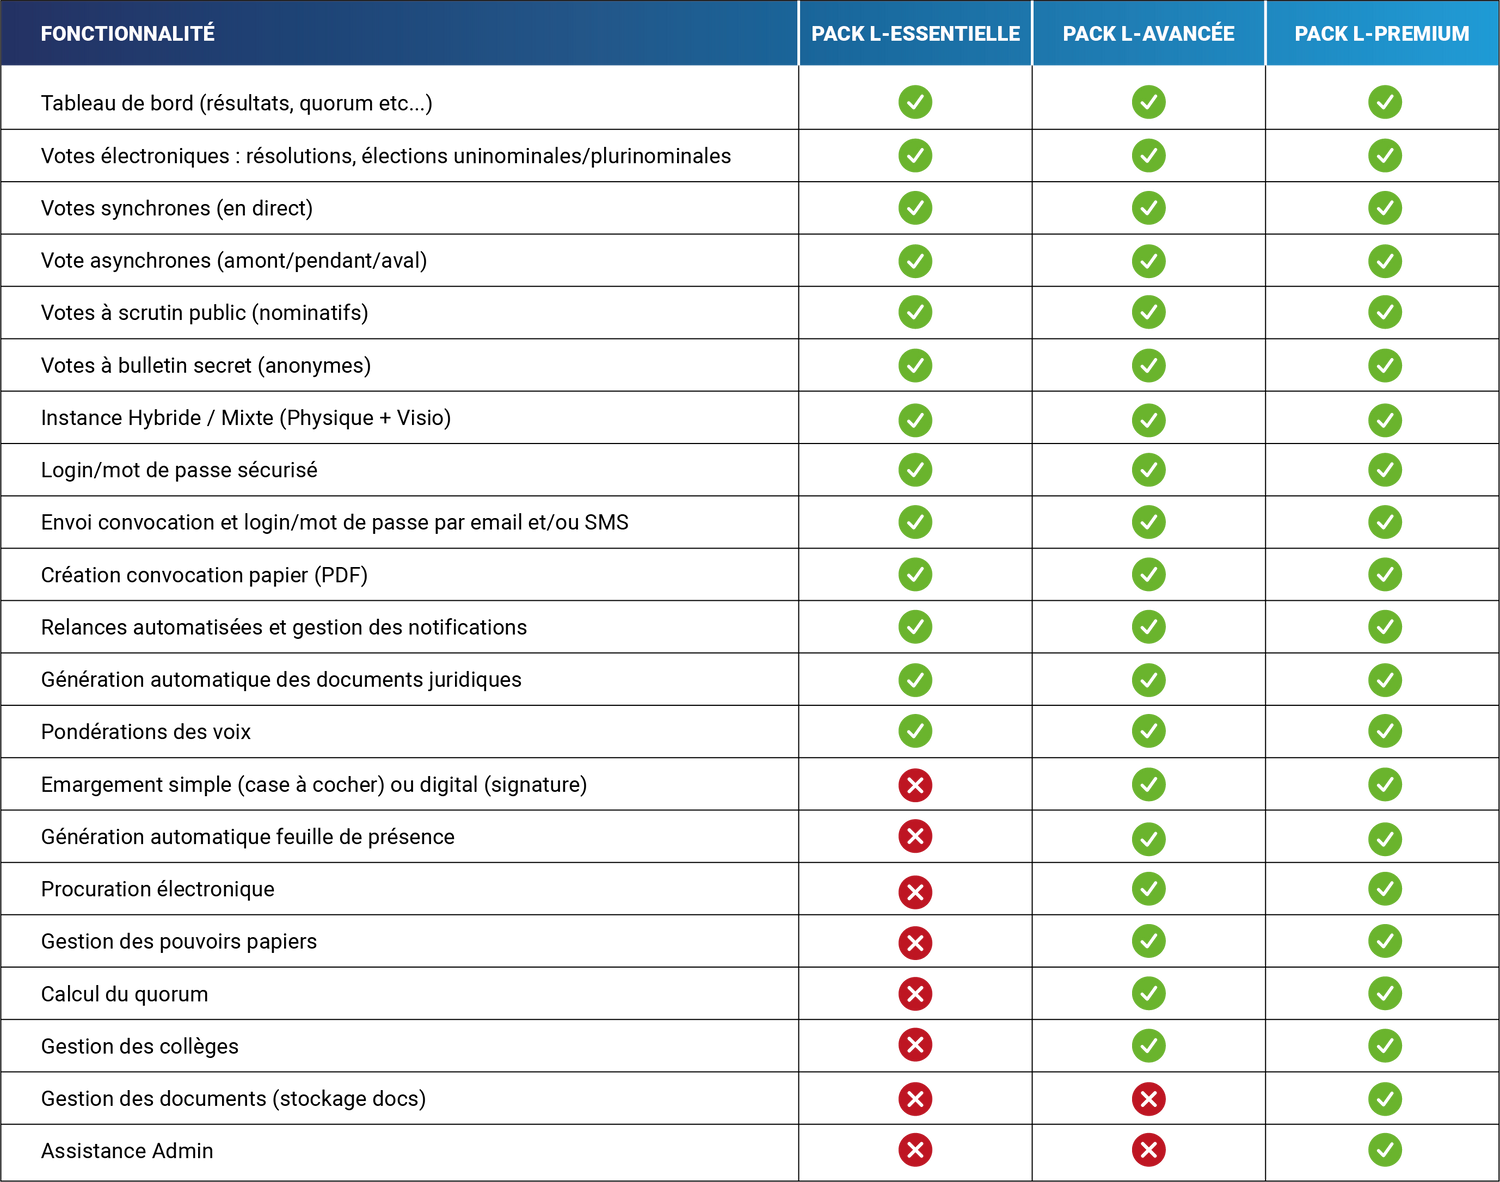Viewport: 1500px width, 1182px height.
Task: Click the Emargement simple ou digital row label
Action: tap(314, 785)
